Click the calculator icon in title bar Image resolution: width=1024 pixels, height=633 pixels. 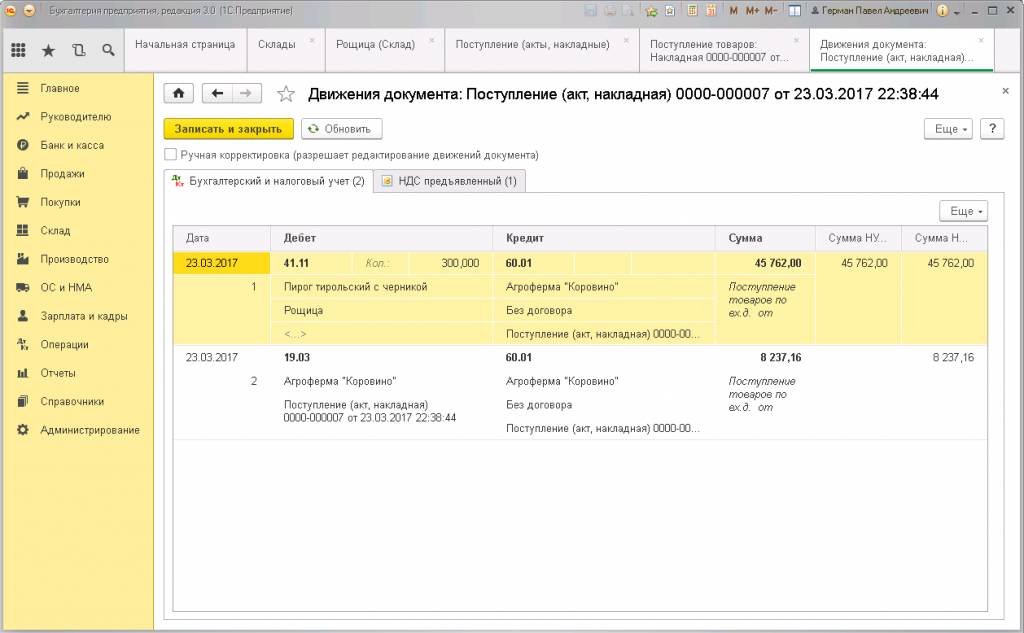point(692,10)
